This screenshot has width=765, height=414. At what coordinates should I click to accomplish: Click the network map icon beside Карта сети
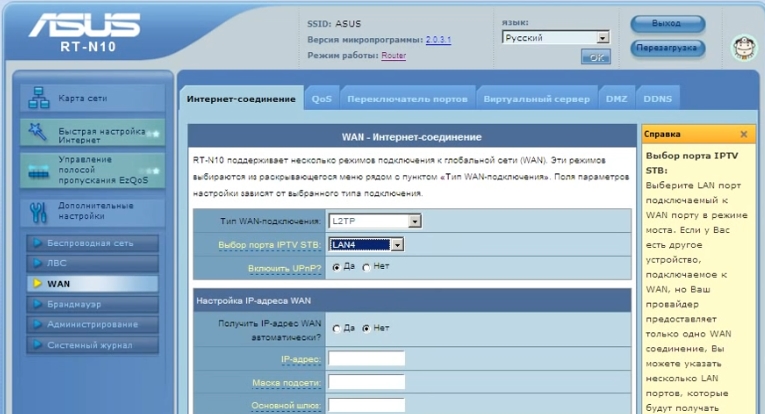point(39,98)
